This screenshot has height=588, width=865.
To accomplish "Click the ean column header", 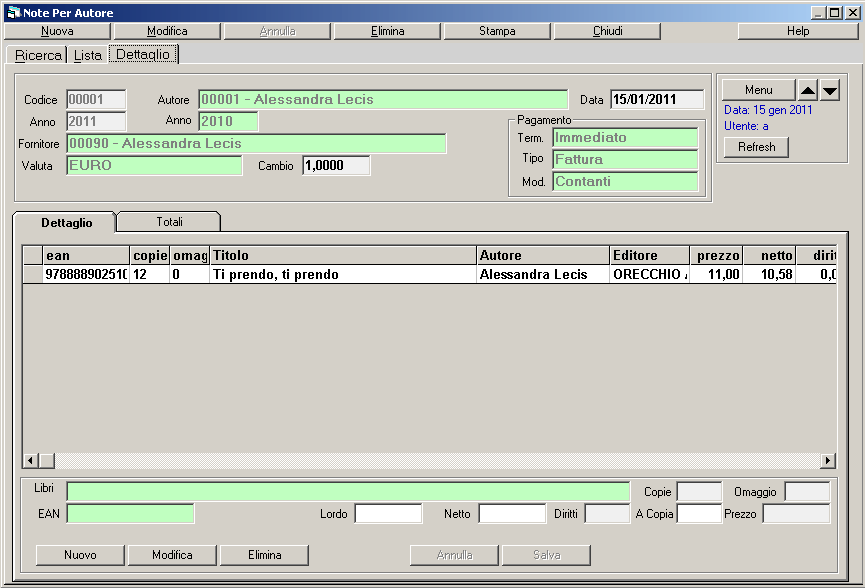I will click(86, 255).
